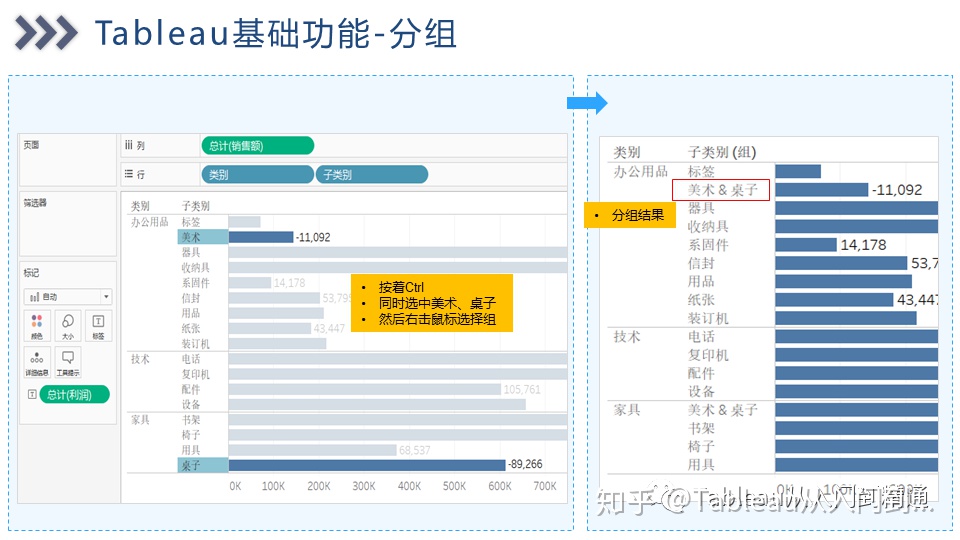Click 装订机 row label in right chart
The height and width of the screenshot is (540, 960).
click(x=708, y=318)
